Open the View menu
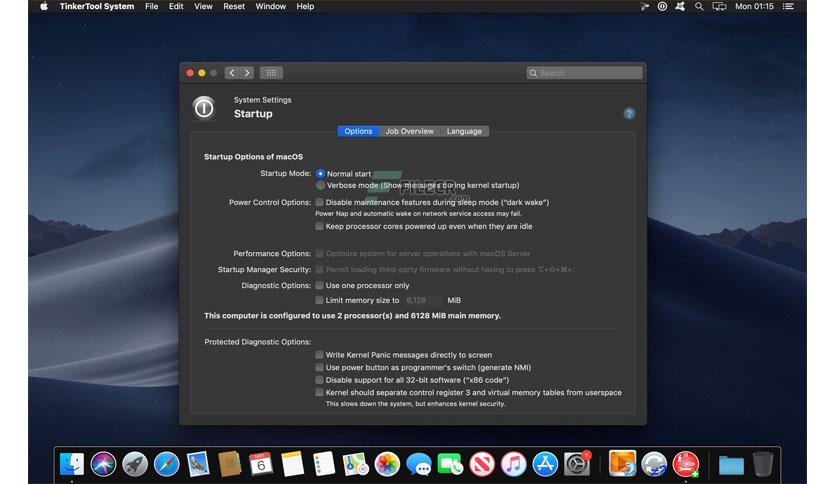Image resolution: width=836 pixels, height=484 pixels. click(203, 6)
